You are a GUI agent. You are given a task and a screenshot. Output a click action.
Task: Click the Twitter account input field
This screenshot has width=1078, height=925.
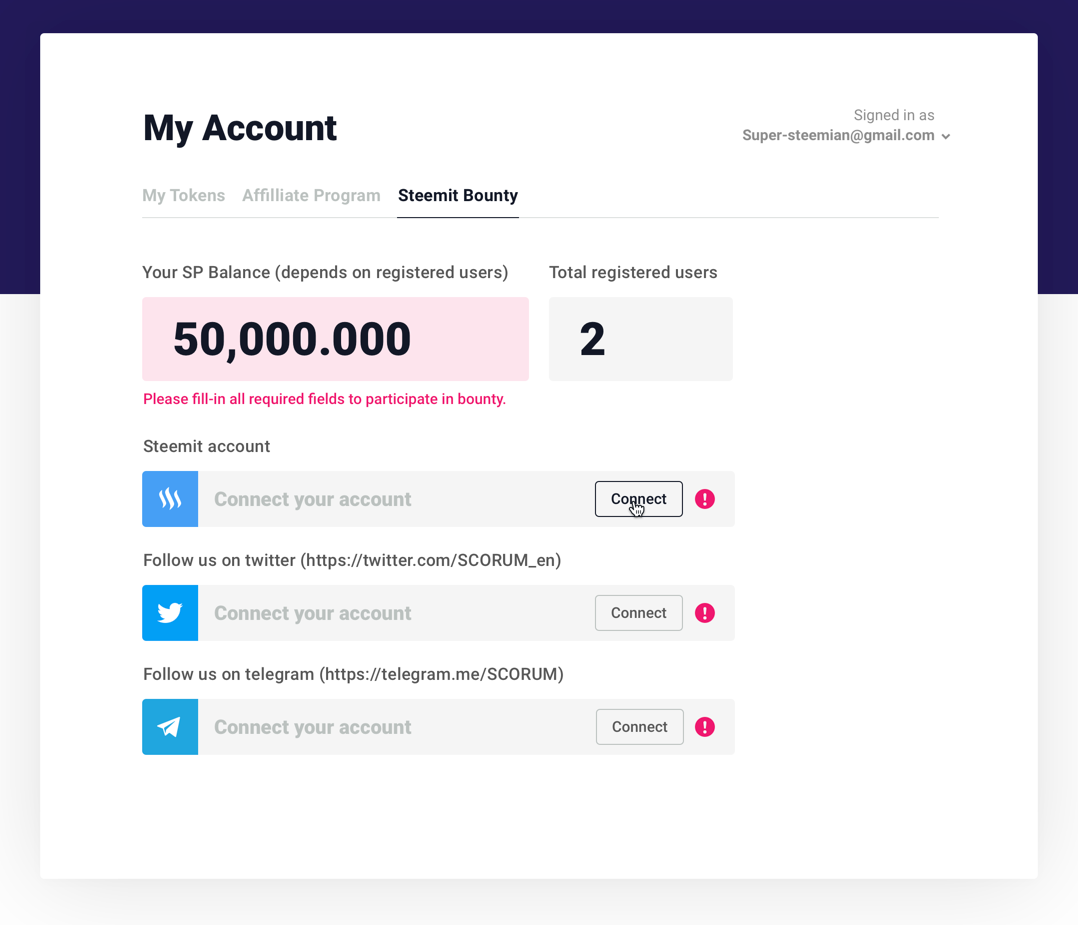tap(396, 613)
